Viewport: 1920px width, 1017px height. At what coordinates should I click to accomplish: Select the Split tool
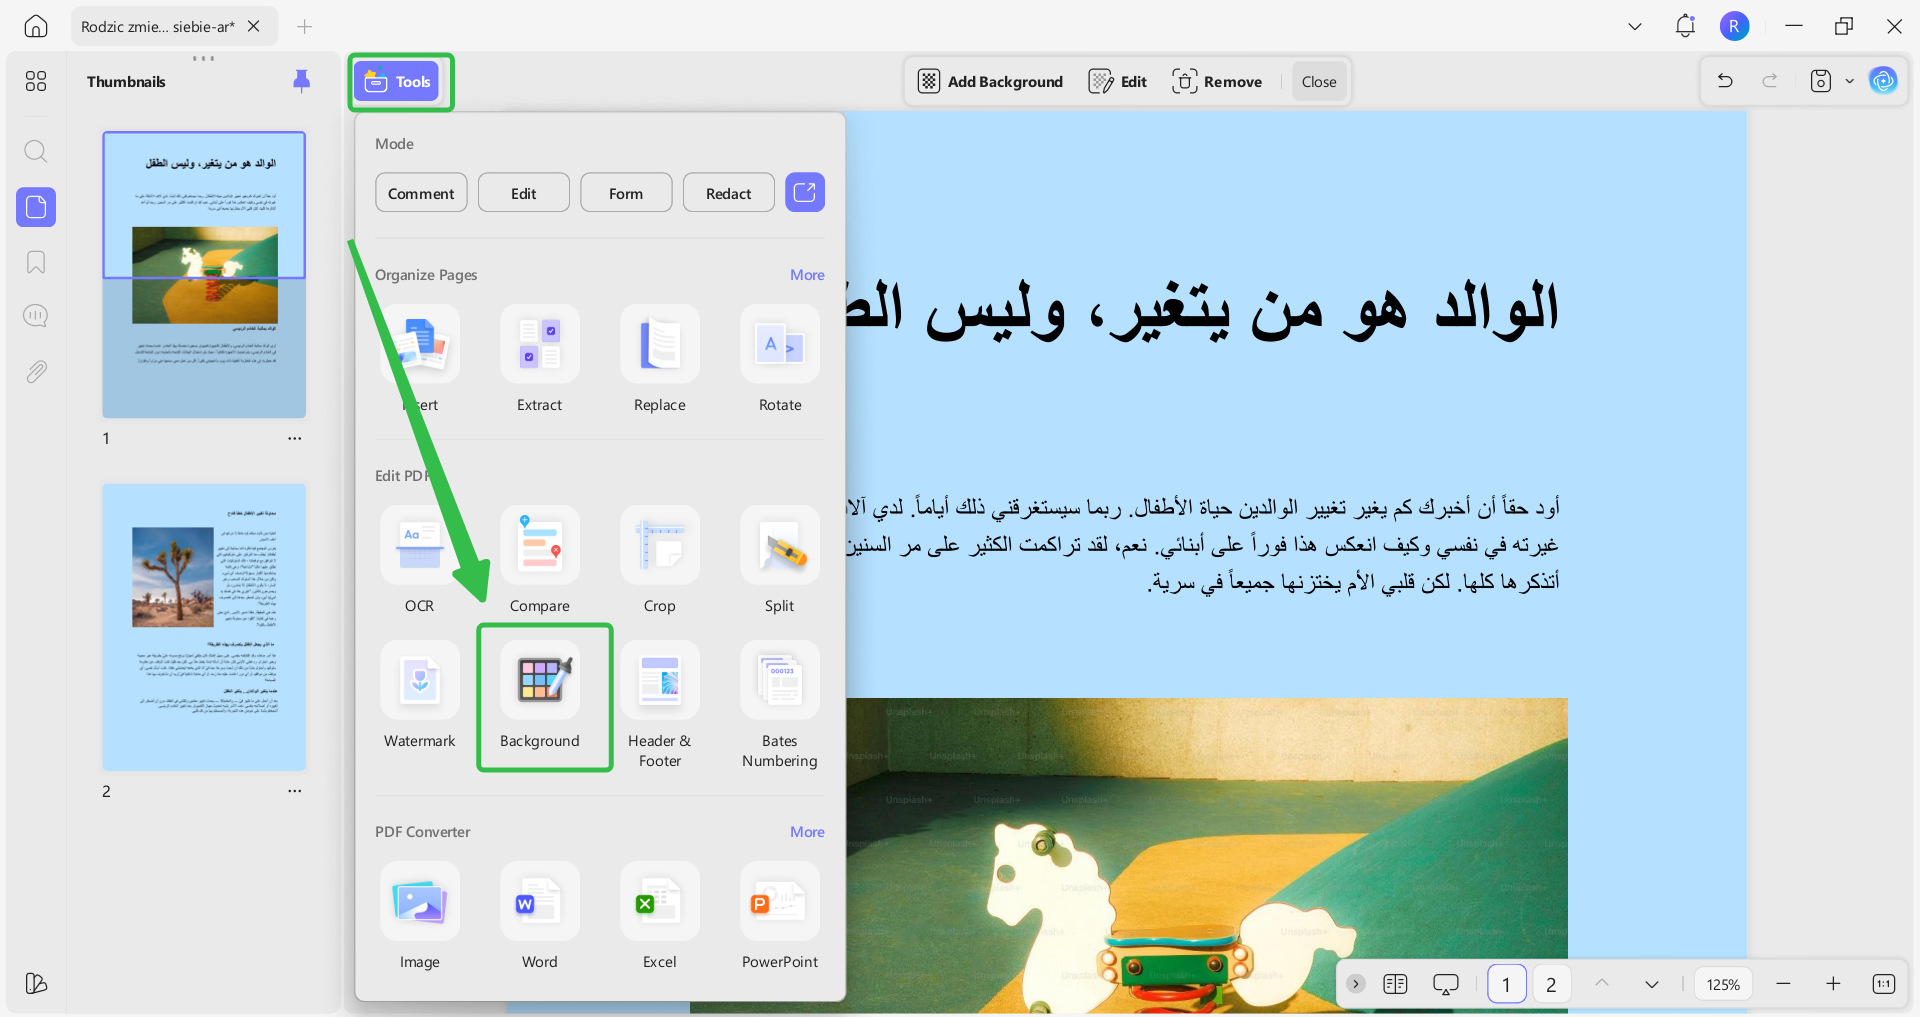tap(780, 560)
